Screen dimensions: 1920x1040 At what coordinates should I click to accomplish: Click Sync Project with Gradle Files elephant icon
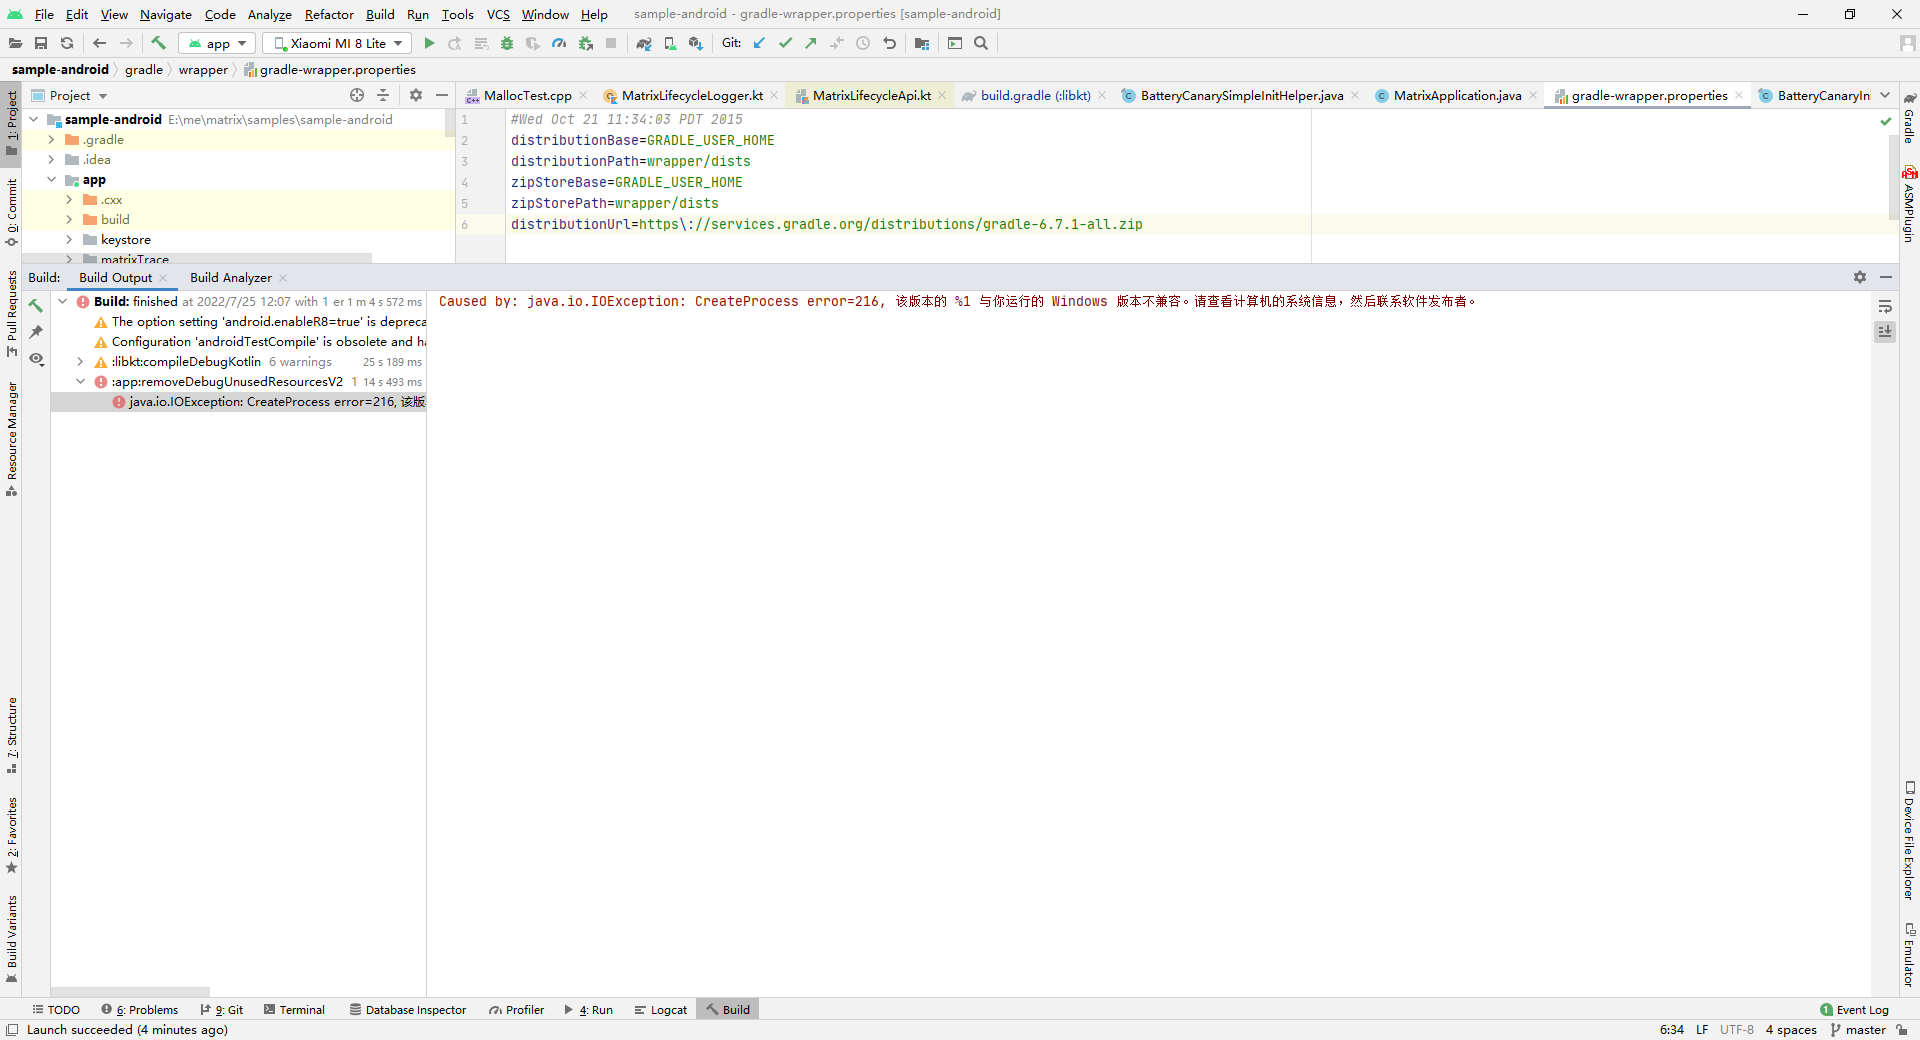pyautogui.click(x=644, y=43)
